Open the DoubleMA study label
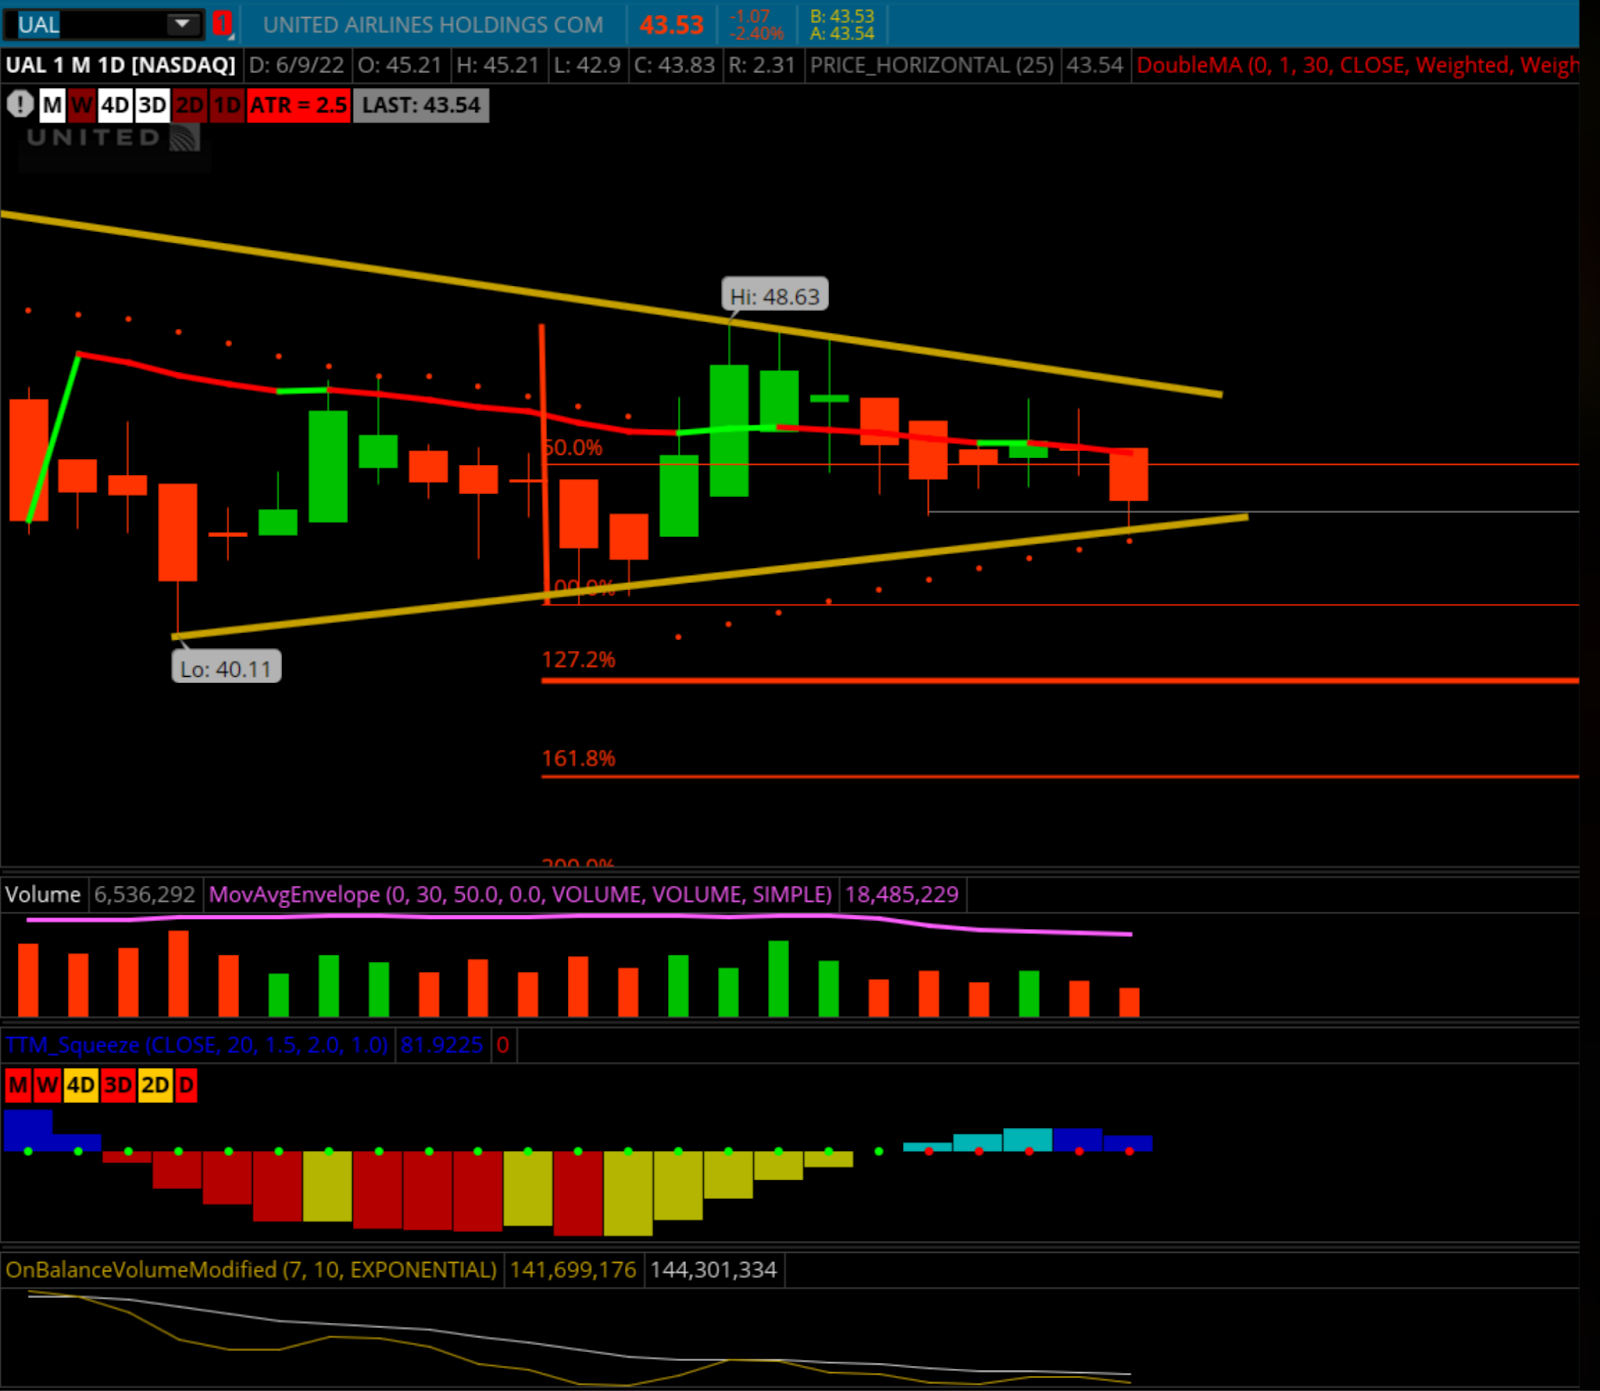This screenshot has width=1600, height=1391. pyautogui.click(x=1357, y=65)
